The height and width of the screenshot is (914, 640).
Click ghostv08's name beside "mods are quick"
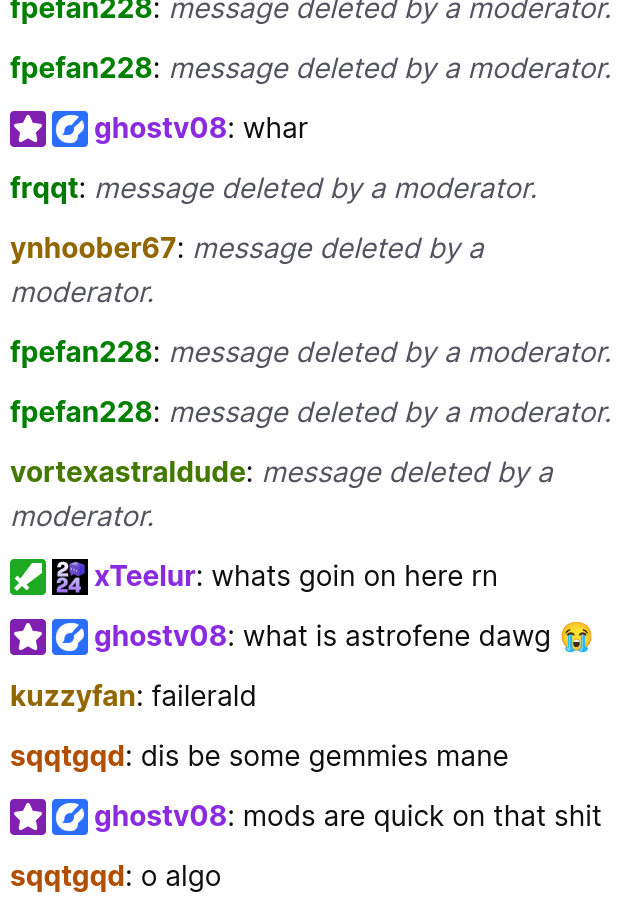(160, 816)
